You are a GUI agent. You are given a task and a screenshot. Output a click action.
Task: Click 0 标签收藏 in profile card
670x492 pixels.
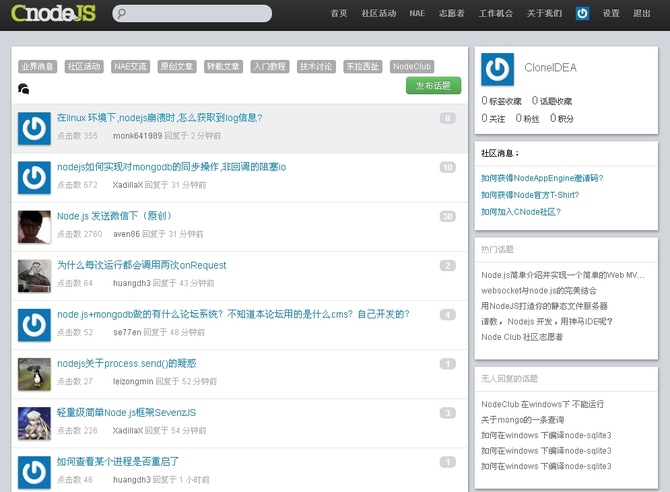(501, 100)
